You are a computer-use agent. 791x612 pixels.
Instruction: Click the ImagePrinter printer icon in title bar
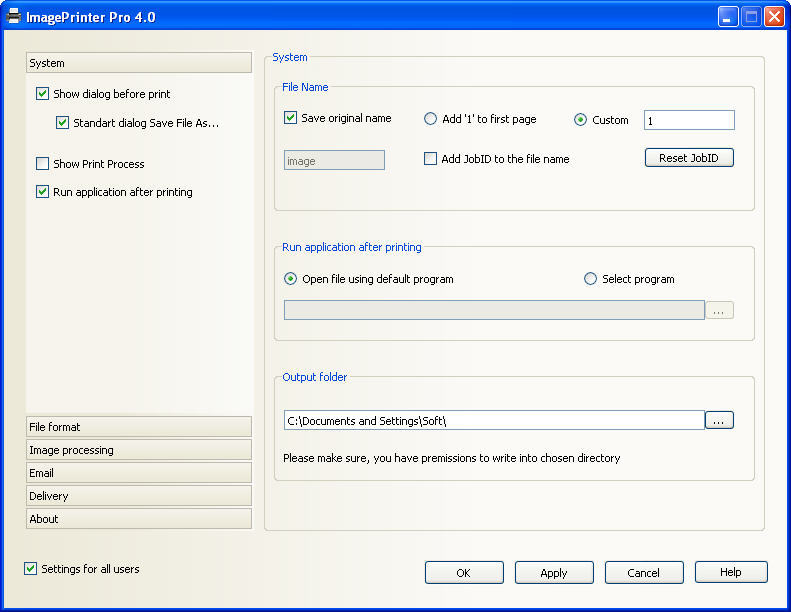[13, 17]
